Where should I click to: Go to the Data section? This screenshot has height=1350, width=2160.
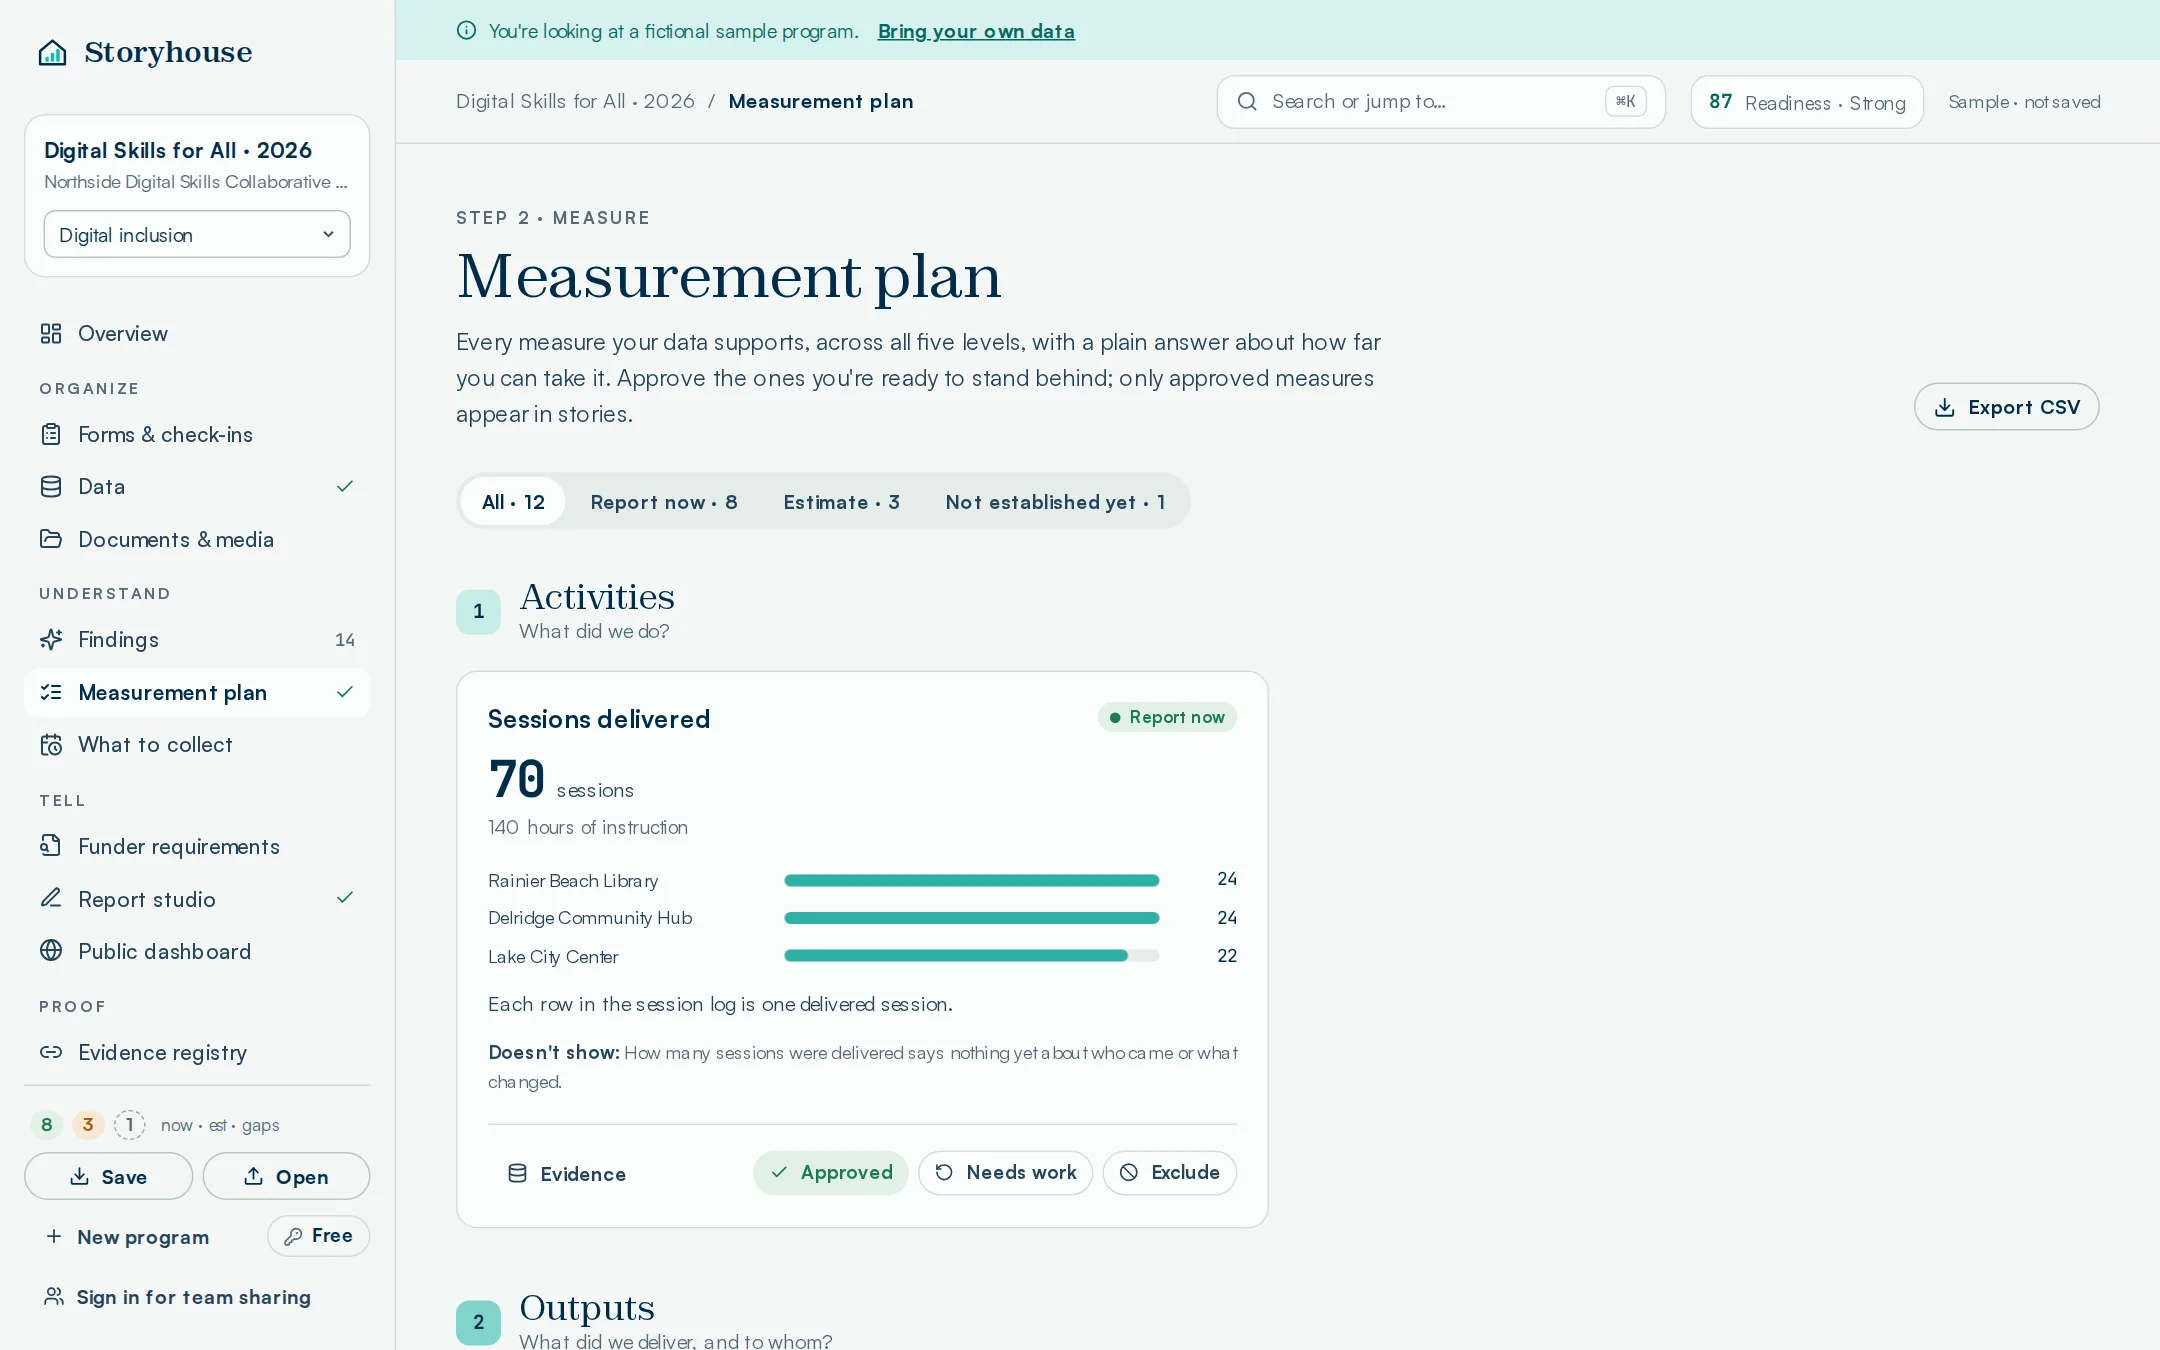197,486
